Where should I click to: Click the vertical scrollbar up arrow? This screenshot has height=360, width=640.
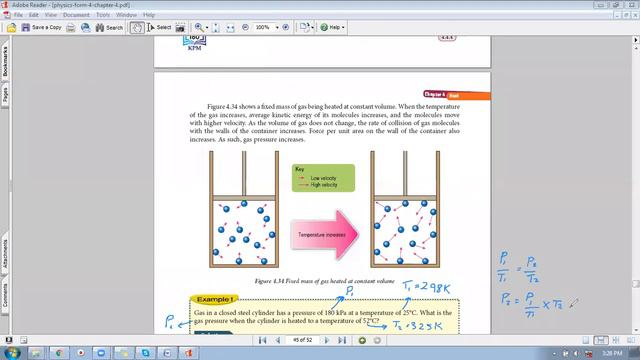click(636, 48)
